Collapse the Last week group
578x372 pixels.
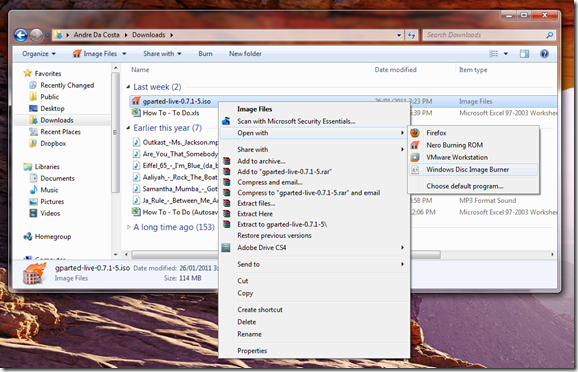coord(128,87)
